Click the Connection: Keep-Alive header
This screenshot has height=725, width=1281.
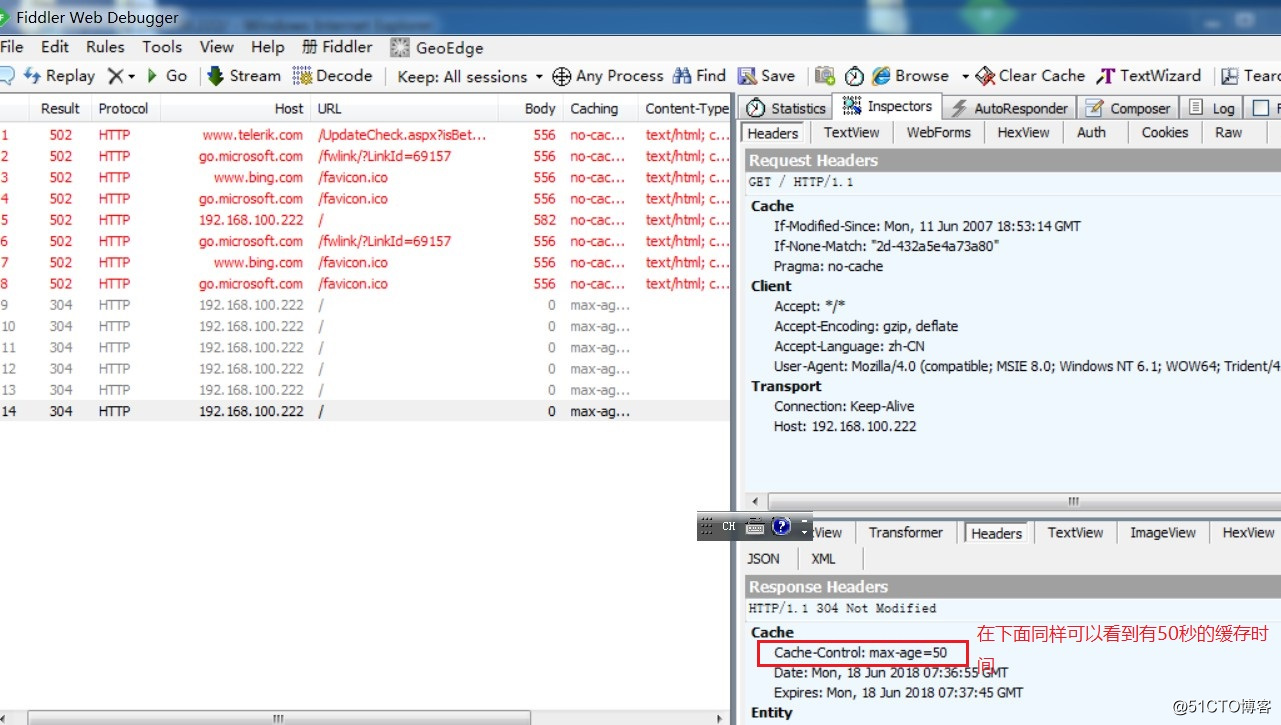[844, 406]
